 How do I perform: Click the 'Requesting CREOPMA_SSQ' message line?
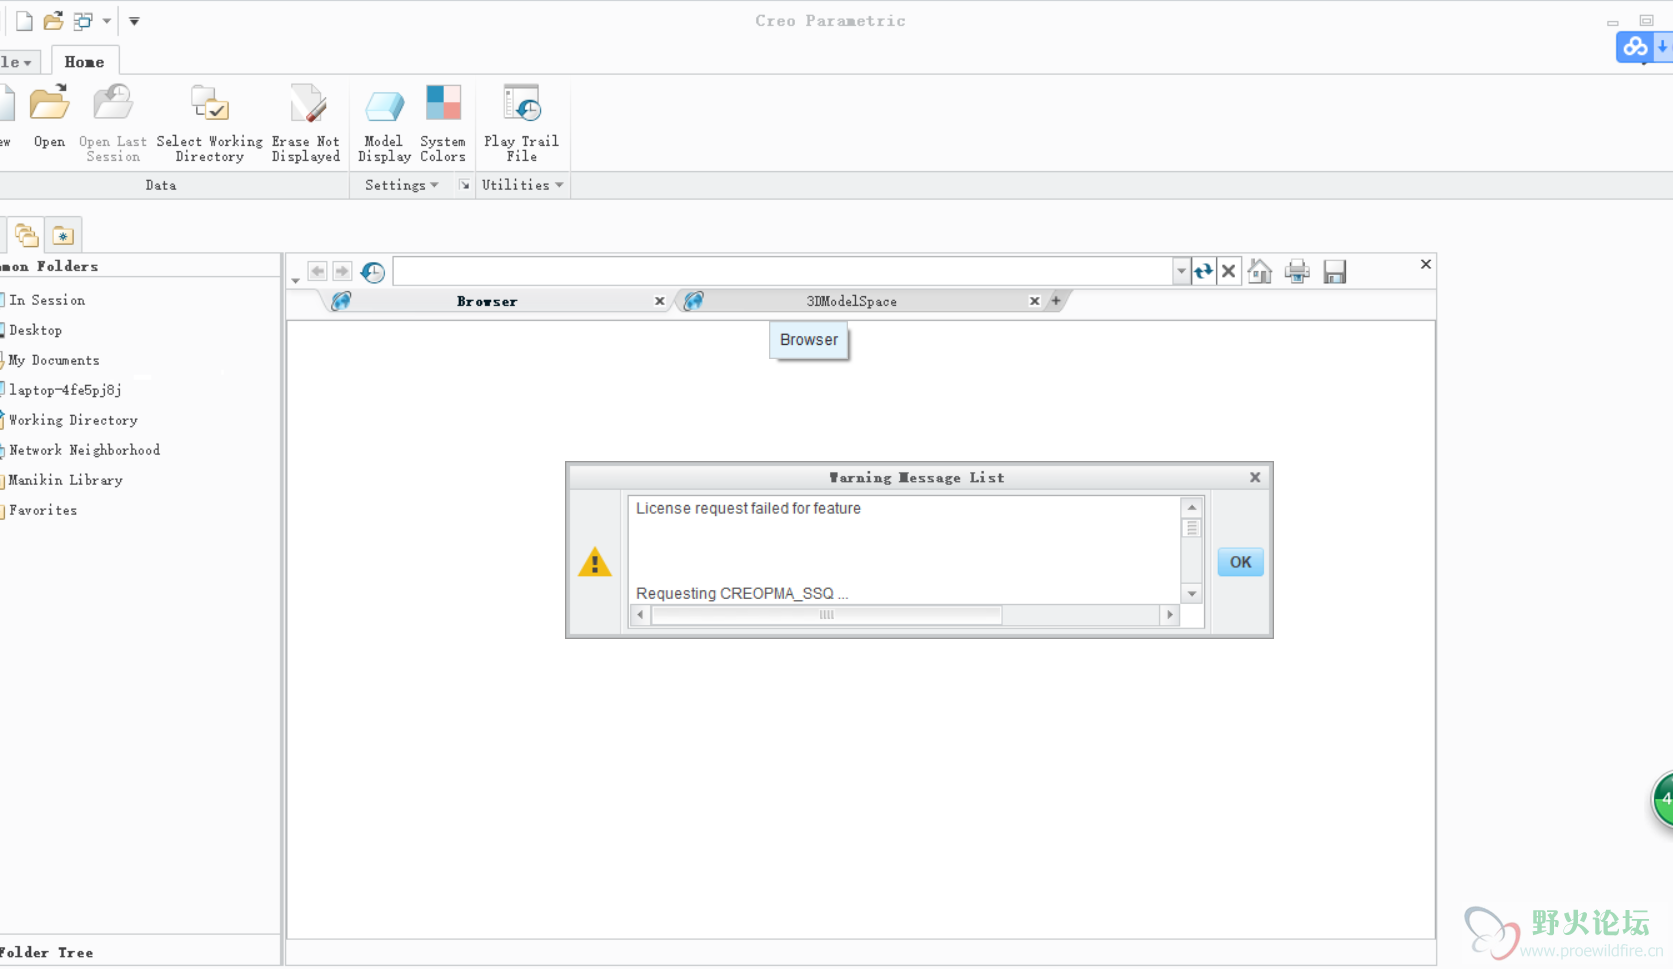pyautogui.click(x=741, y=593)
